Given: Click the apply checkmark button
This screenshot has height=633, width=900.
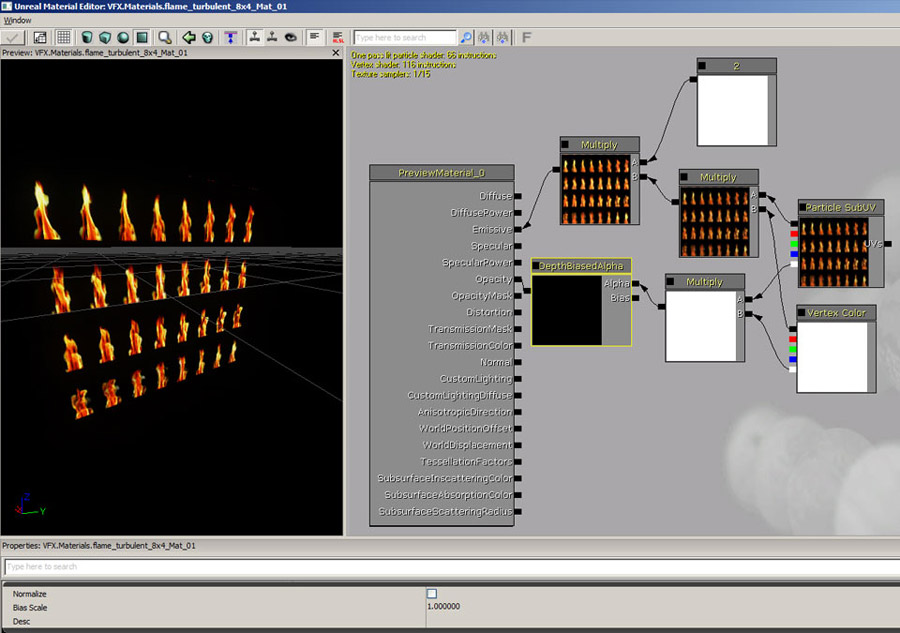Looking at the screenshot, I should click(15, 37).
